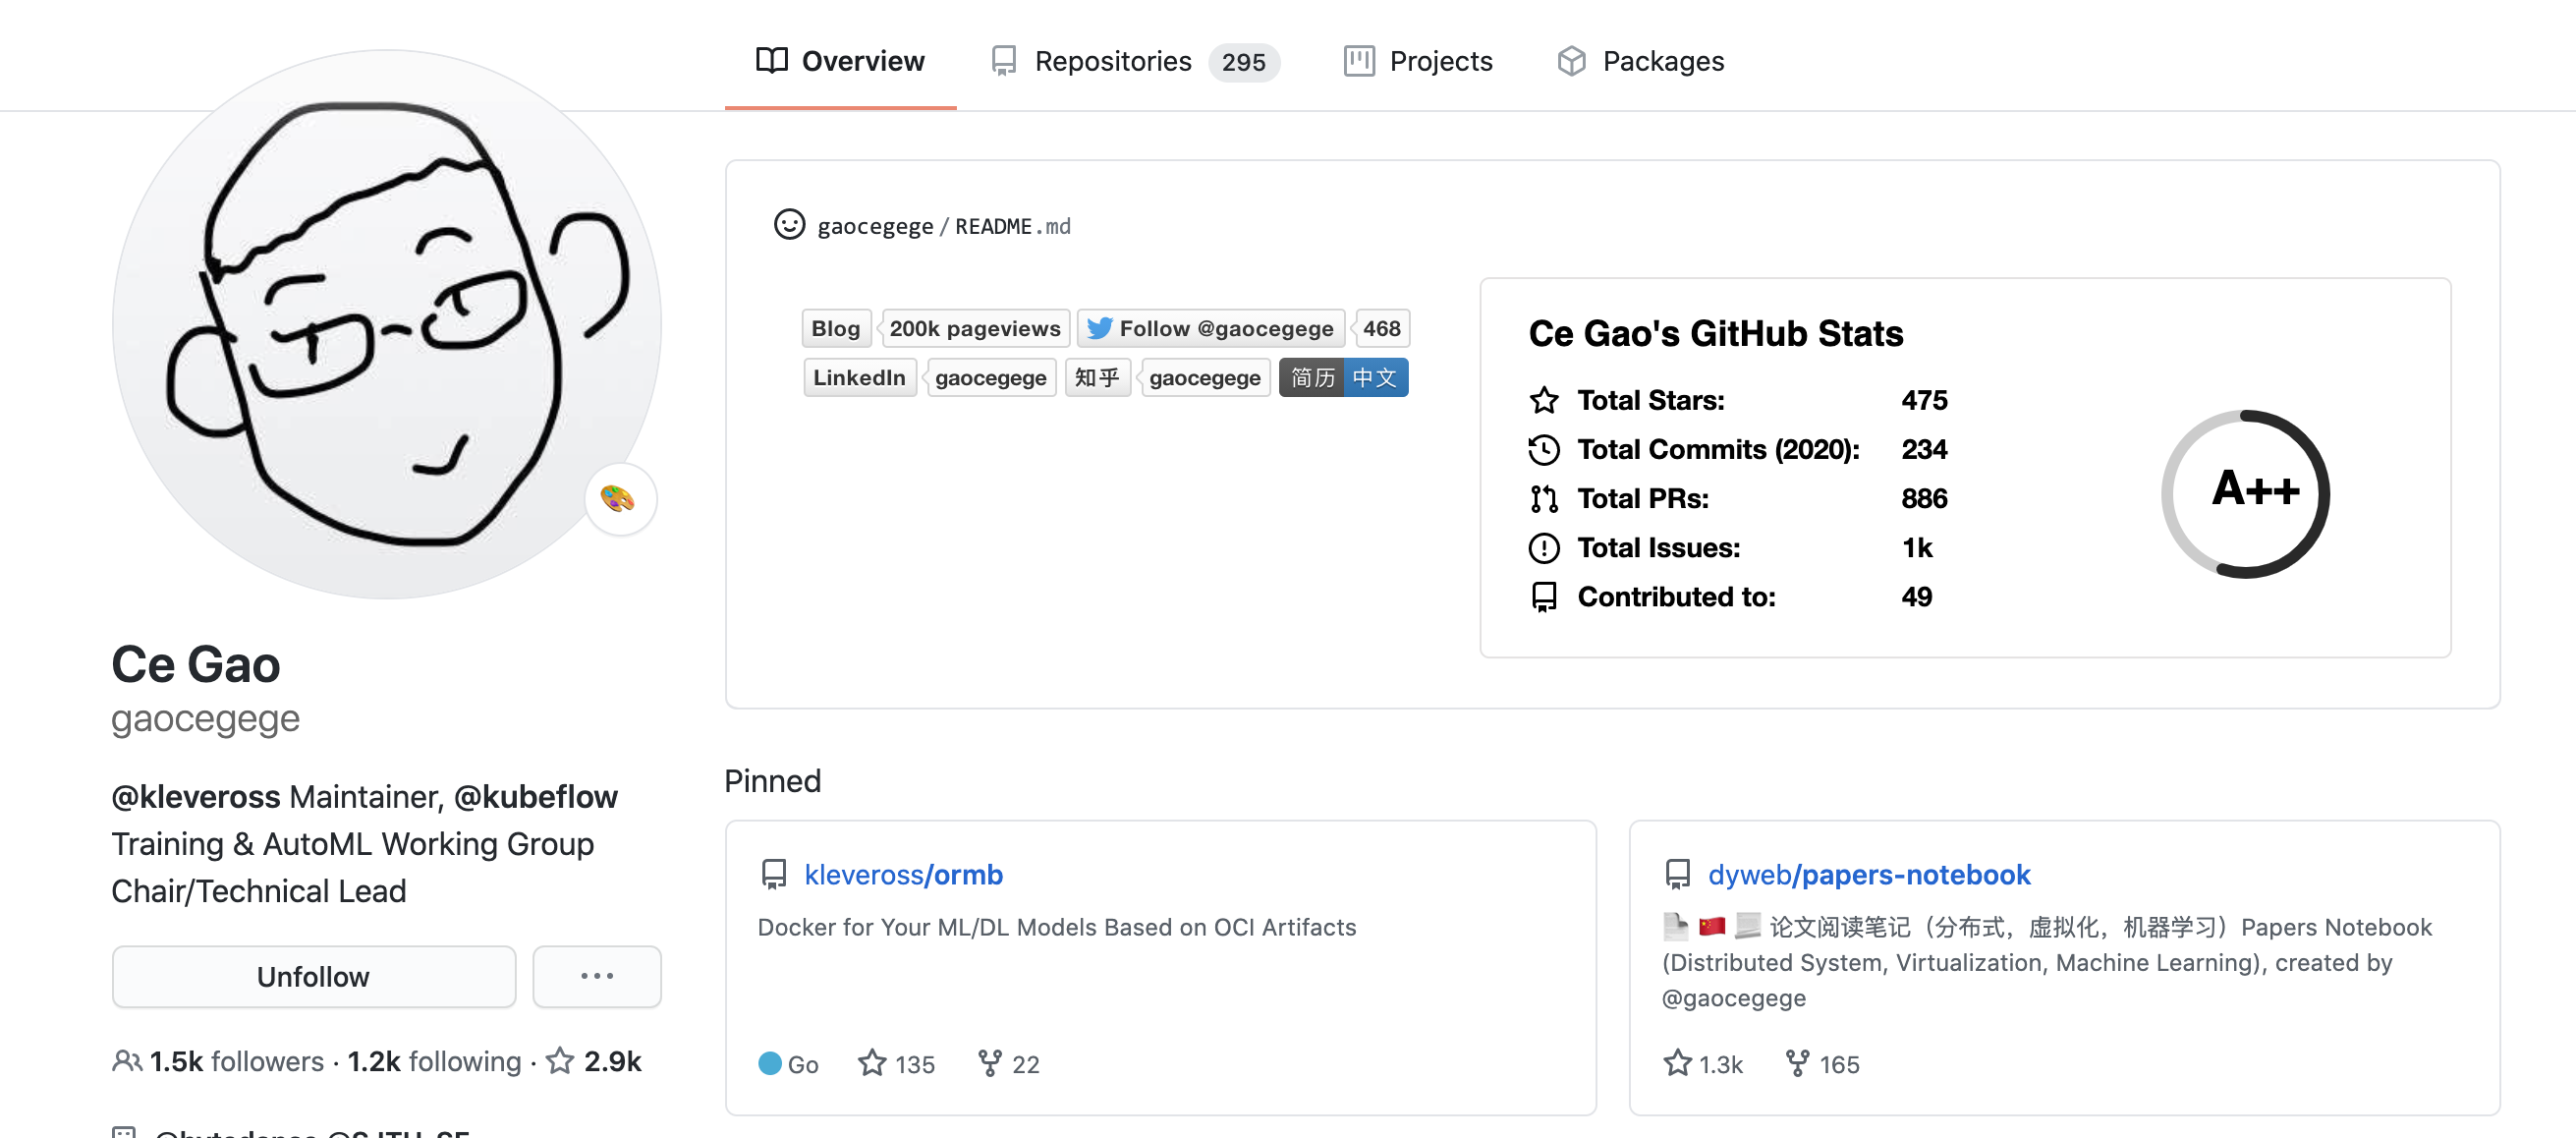Click the Follow @gaocegege Twitter badge

tap(1210, 328)
